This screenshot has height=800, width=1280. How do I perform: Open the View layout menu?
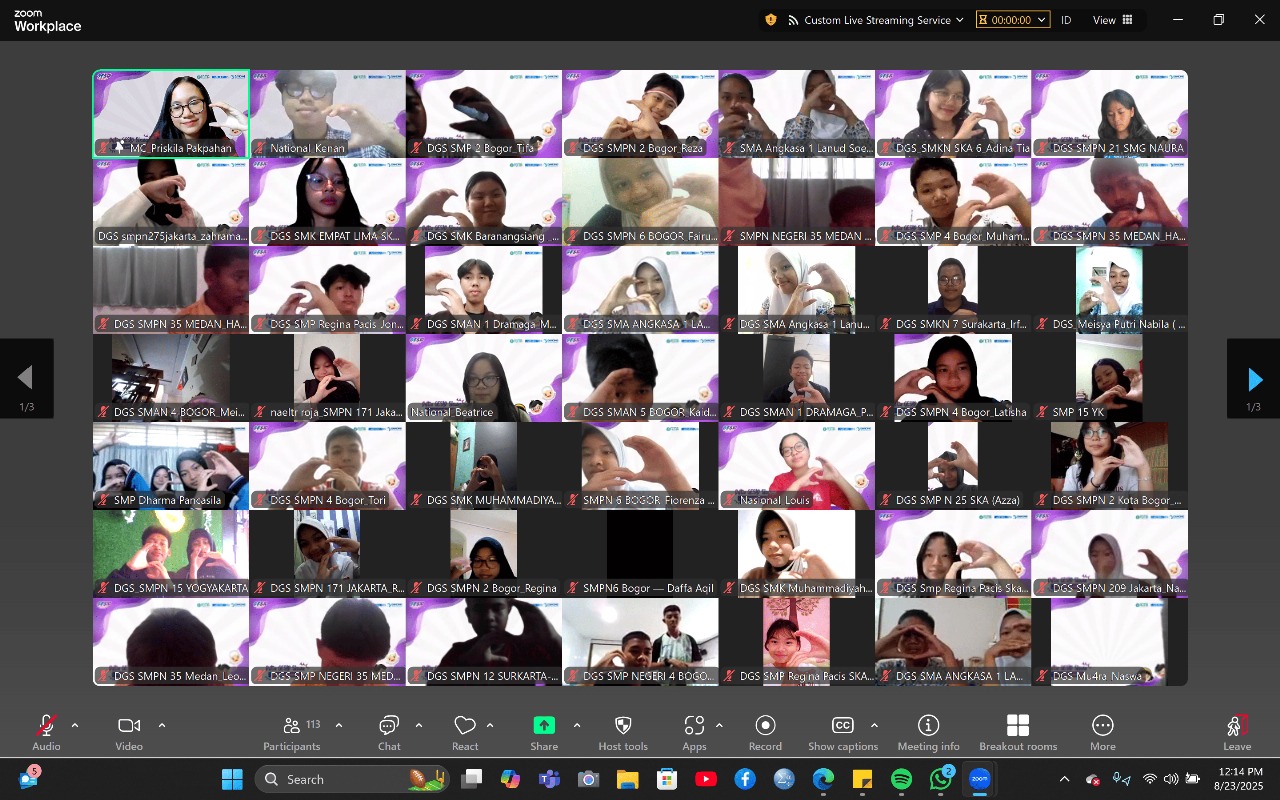click(x=1112, y=20)
